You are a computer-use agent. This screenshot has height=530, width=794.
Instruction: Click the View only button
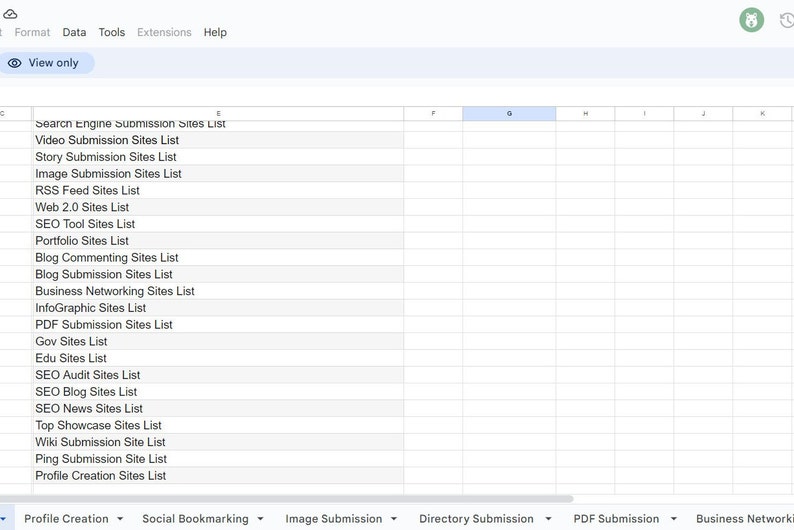point(43,63)
